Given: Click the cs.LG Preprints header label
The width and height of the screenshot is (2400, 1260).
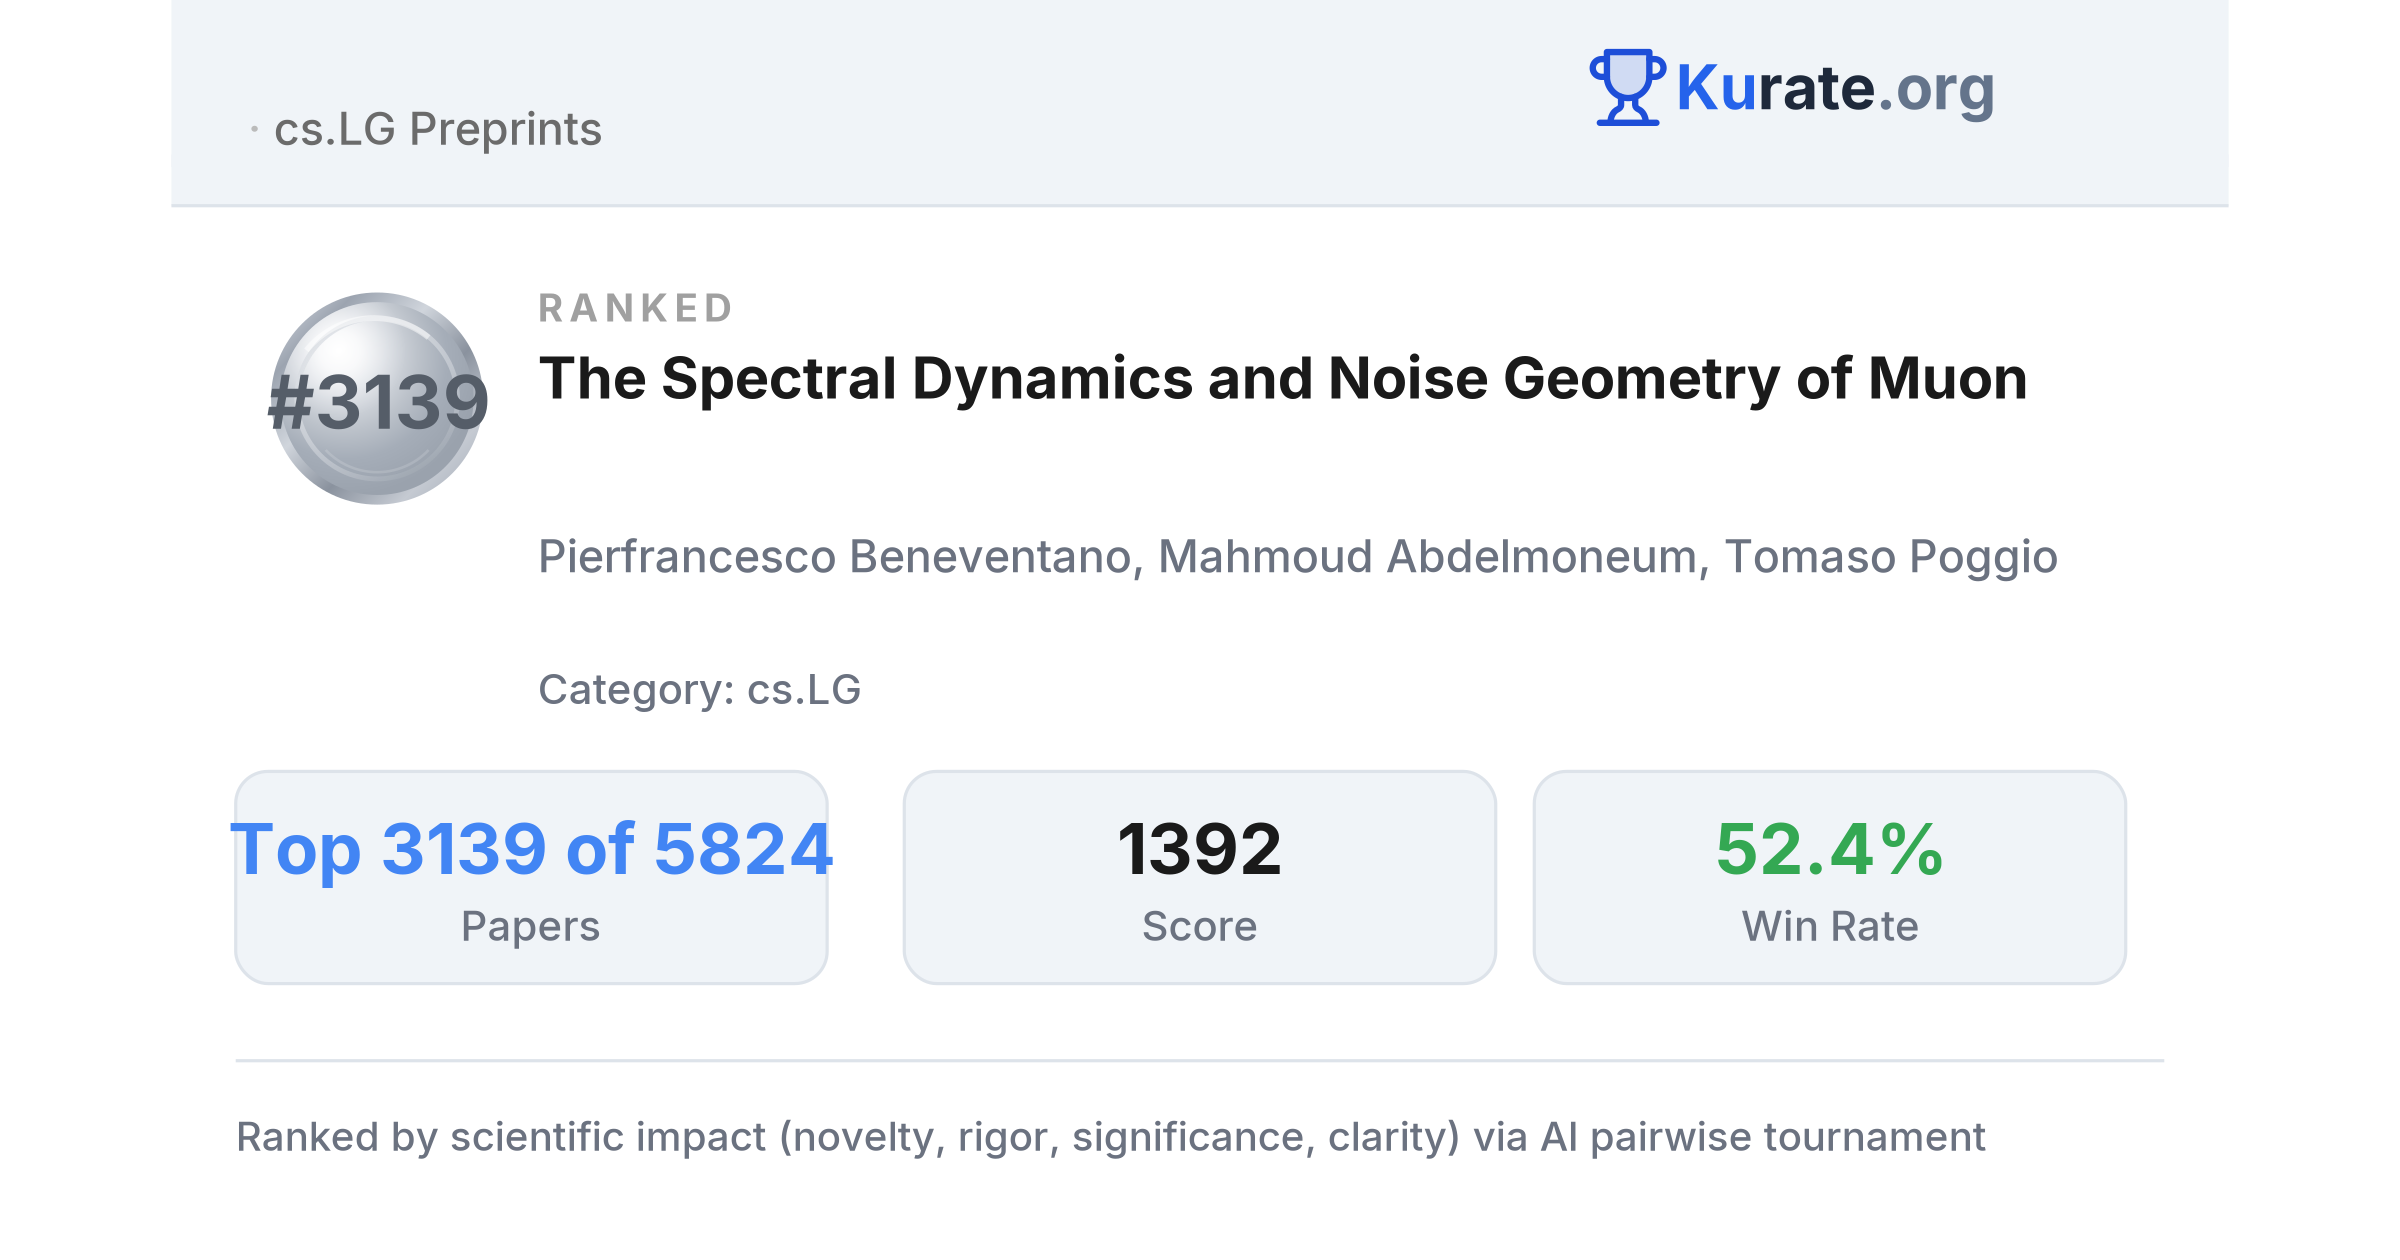Looking at the screenshot, I should click(438, 129).
